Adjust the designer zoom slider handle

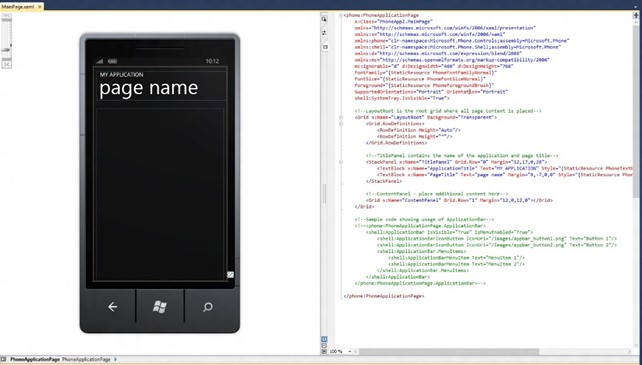coord(6,50)
